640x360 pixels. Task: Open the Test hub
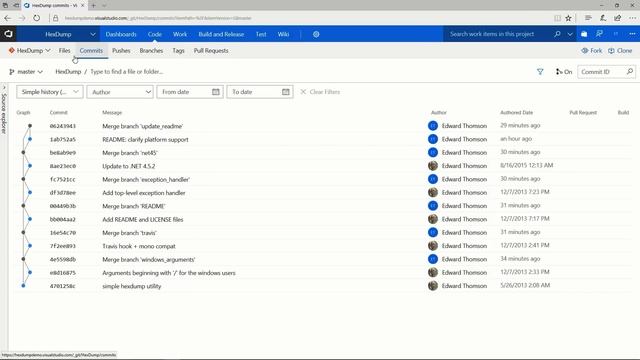tap(261, 34)
